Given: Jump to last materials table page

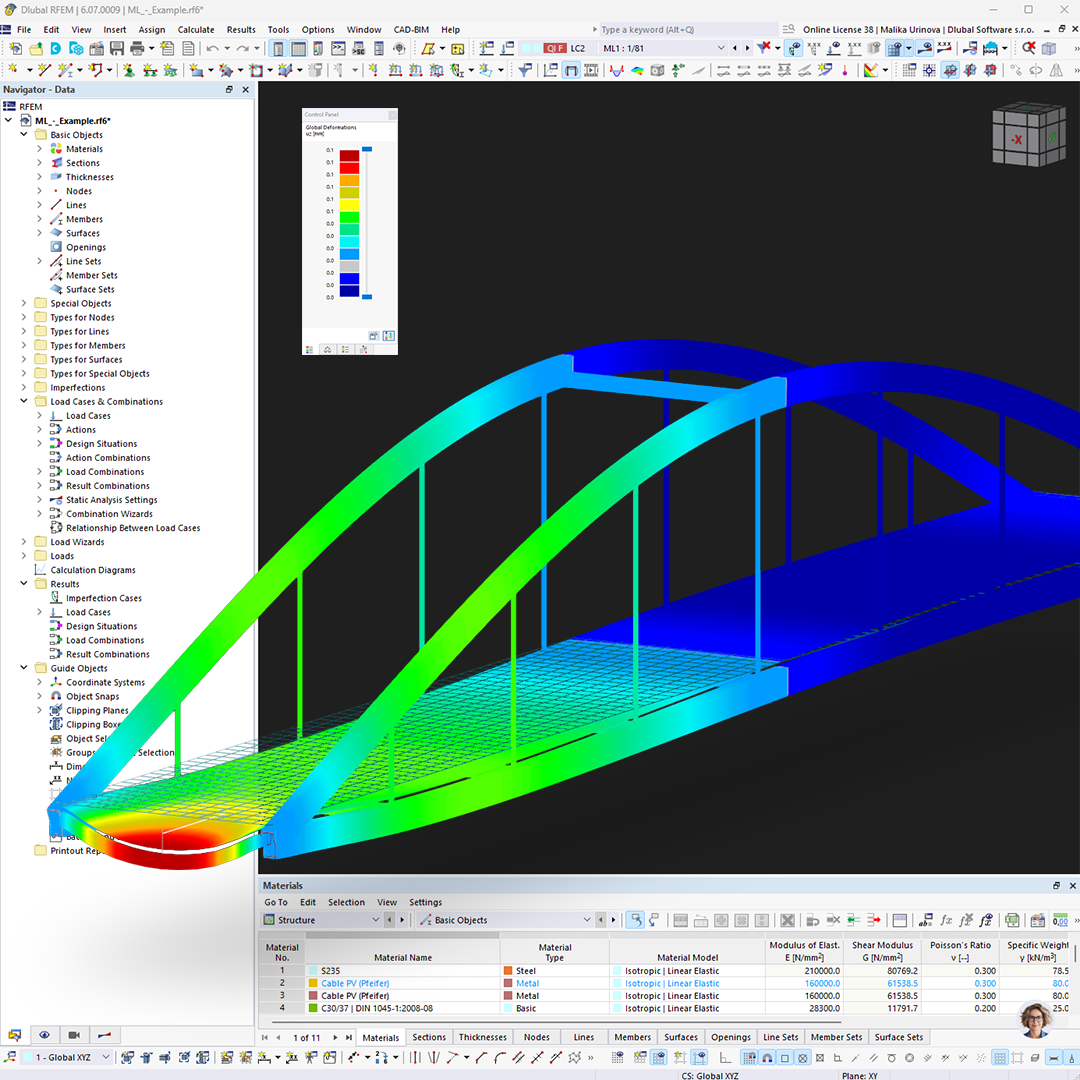Looking at the screenshot, I should click(x=349, y=1037).
